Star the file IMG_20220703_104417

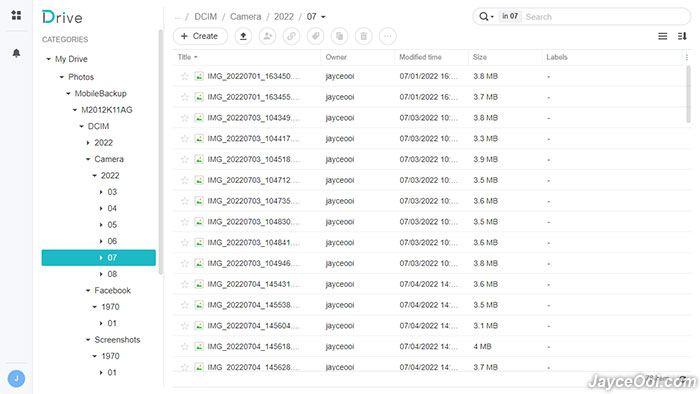[184, 138]
